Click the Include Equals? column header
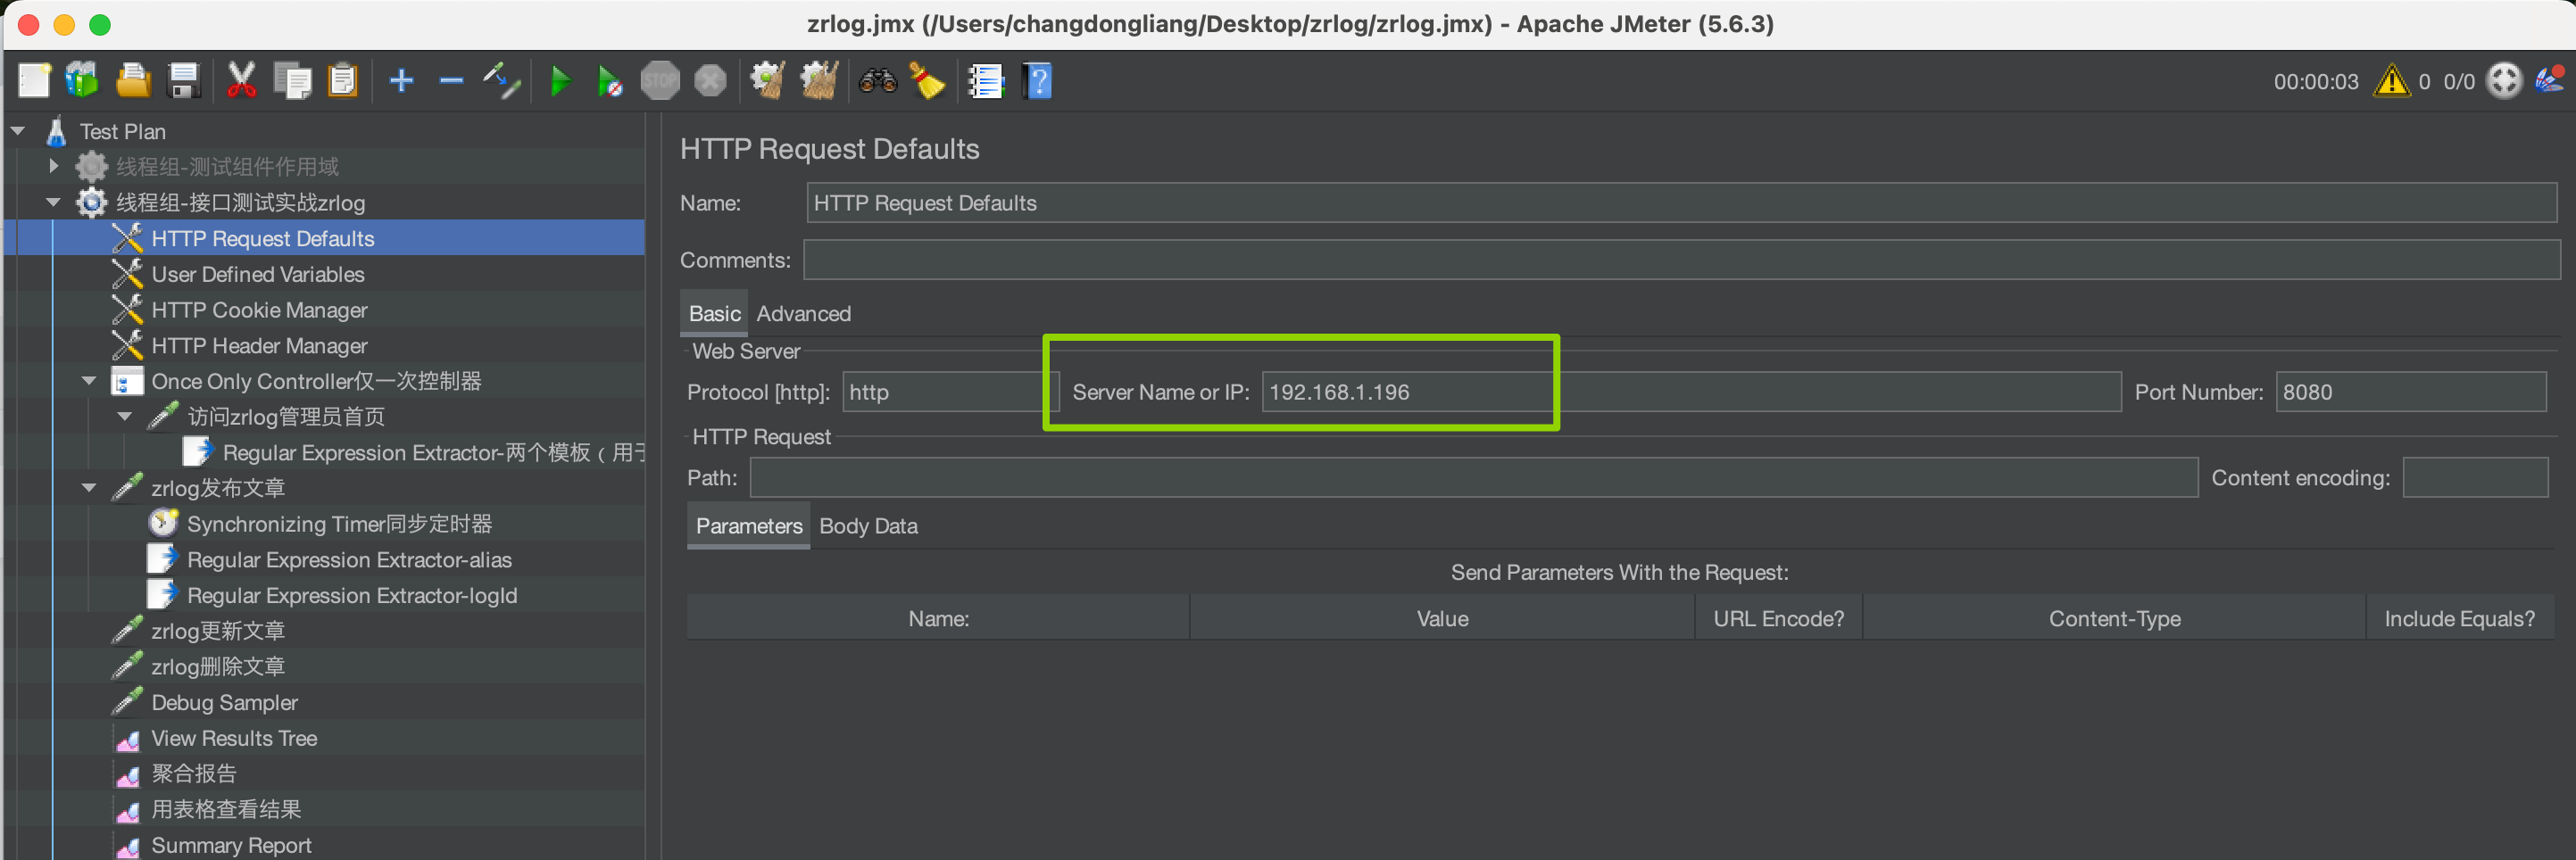Viewport: 2576px width, 860px height. 2459,618
